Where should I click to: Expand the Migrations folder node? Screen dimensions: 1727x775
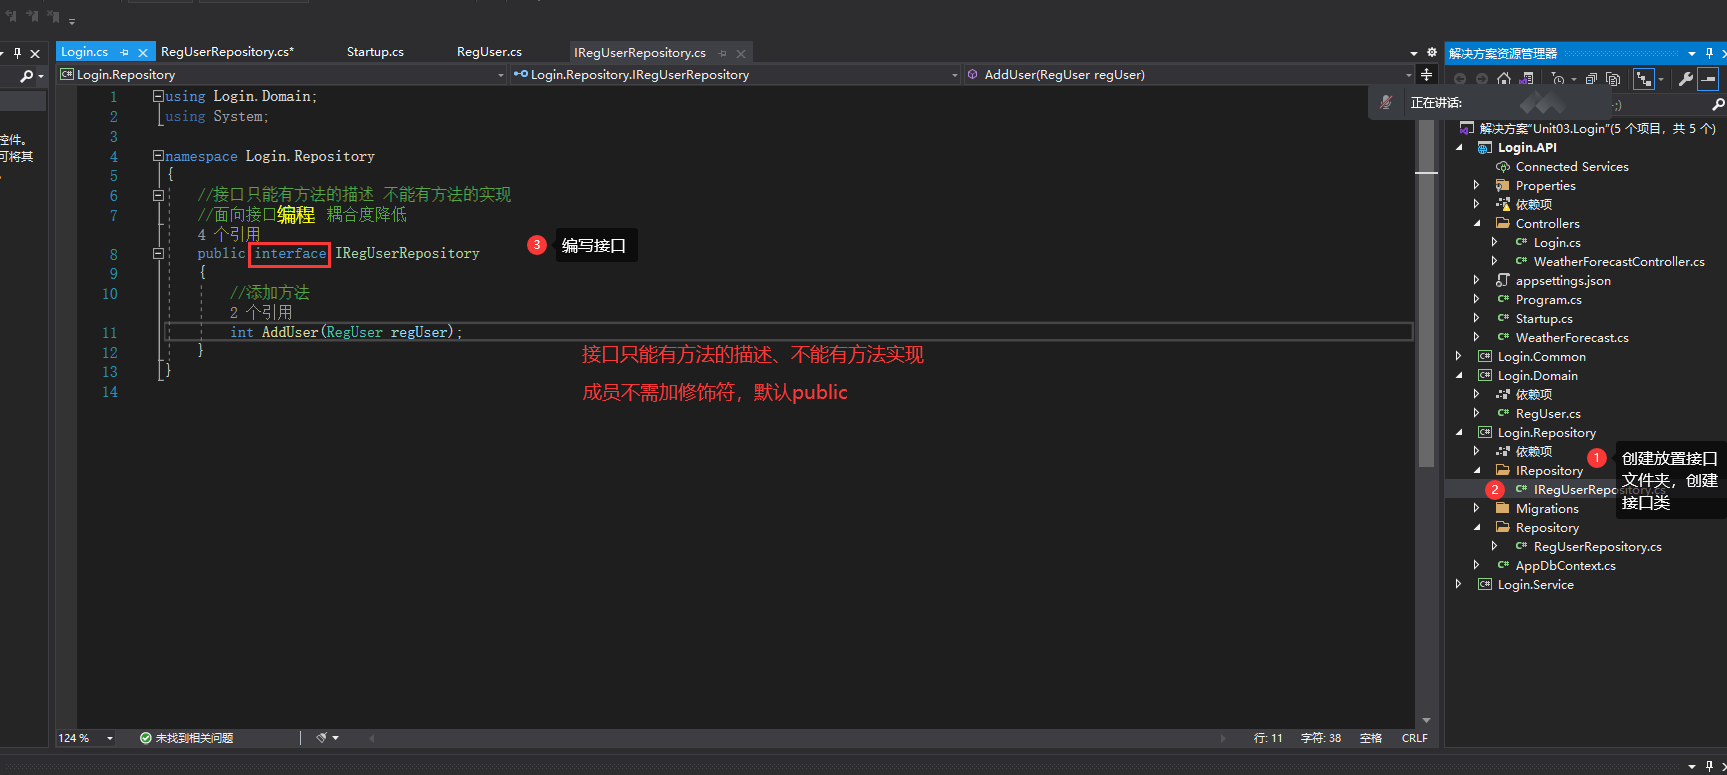(x=1477, y=508)
